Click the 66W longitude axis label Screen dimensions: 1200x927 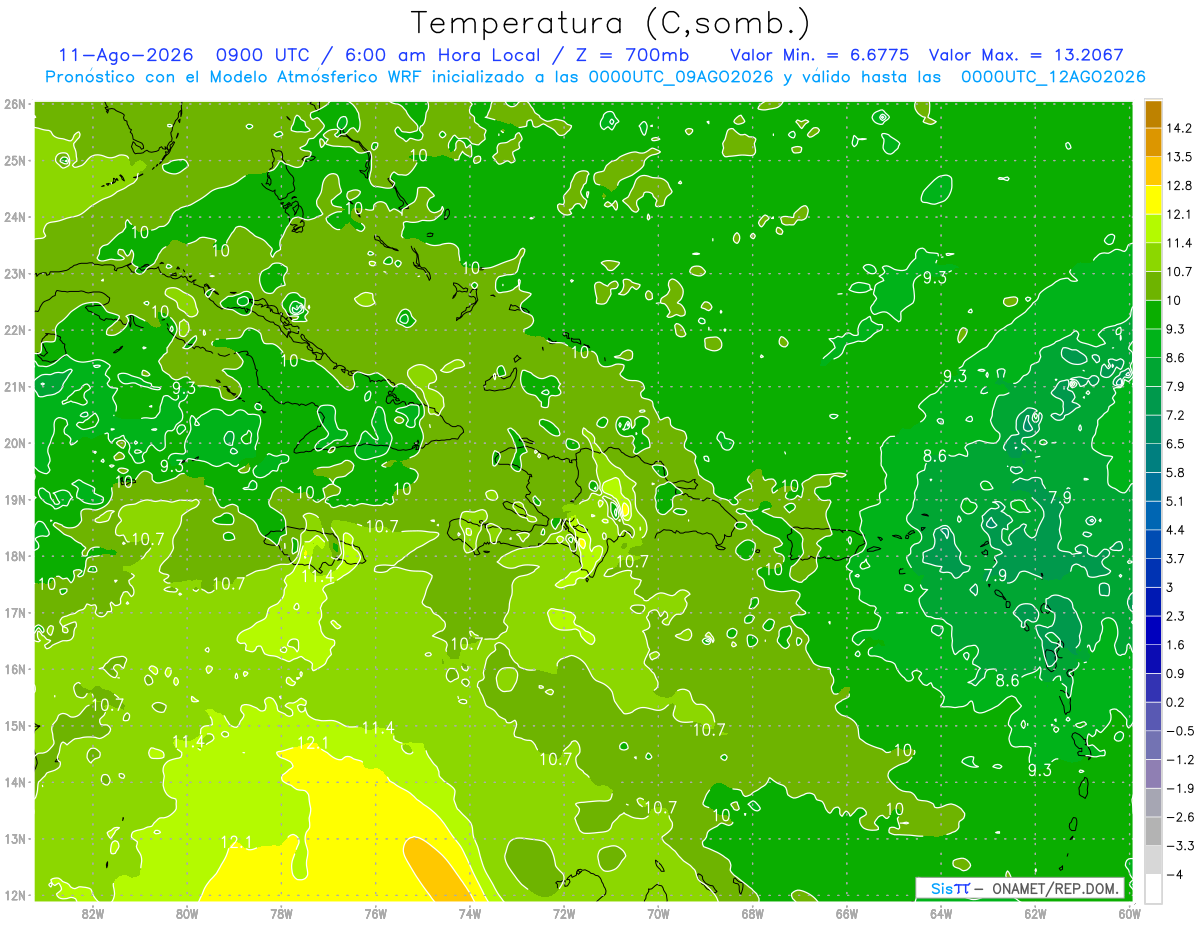click(847, 913)
